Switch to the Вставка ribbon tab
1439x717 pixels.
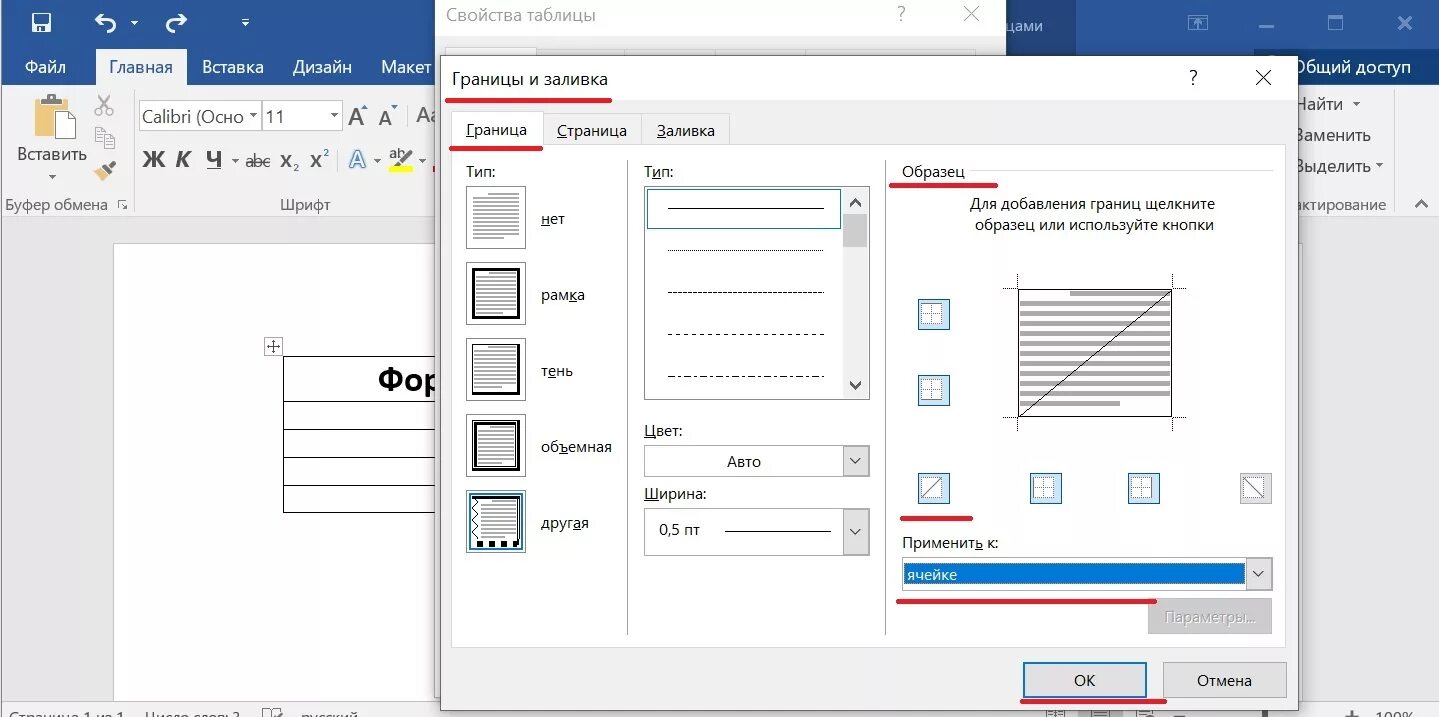pos(233,67)
